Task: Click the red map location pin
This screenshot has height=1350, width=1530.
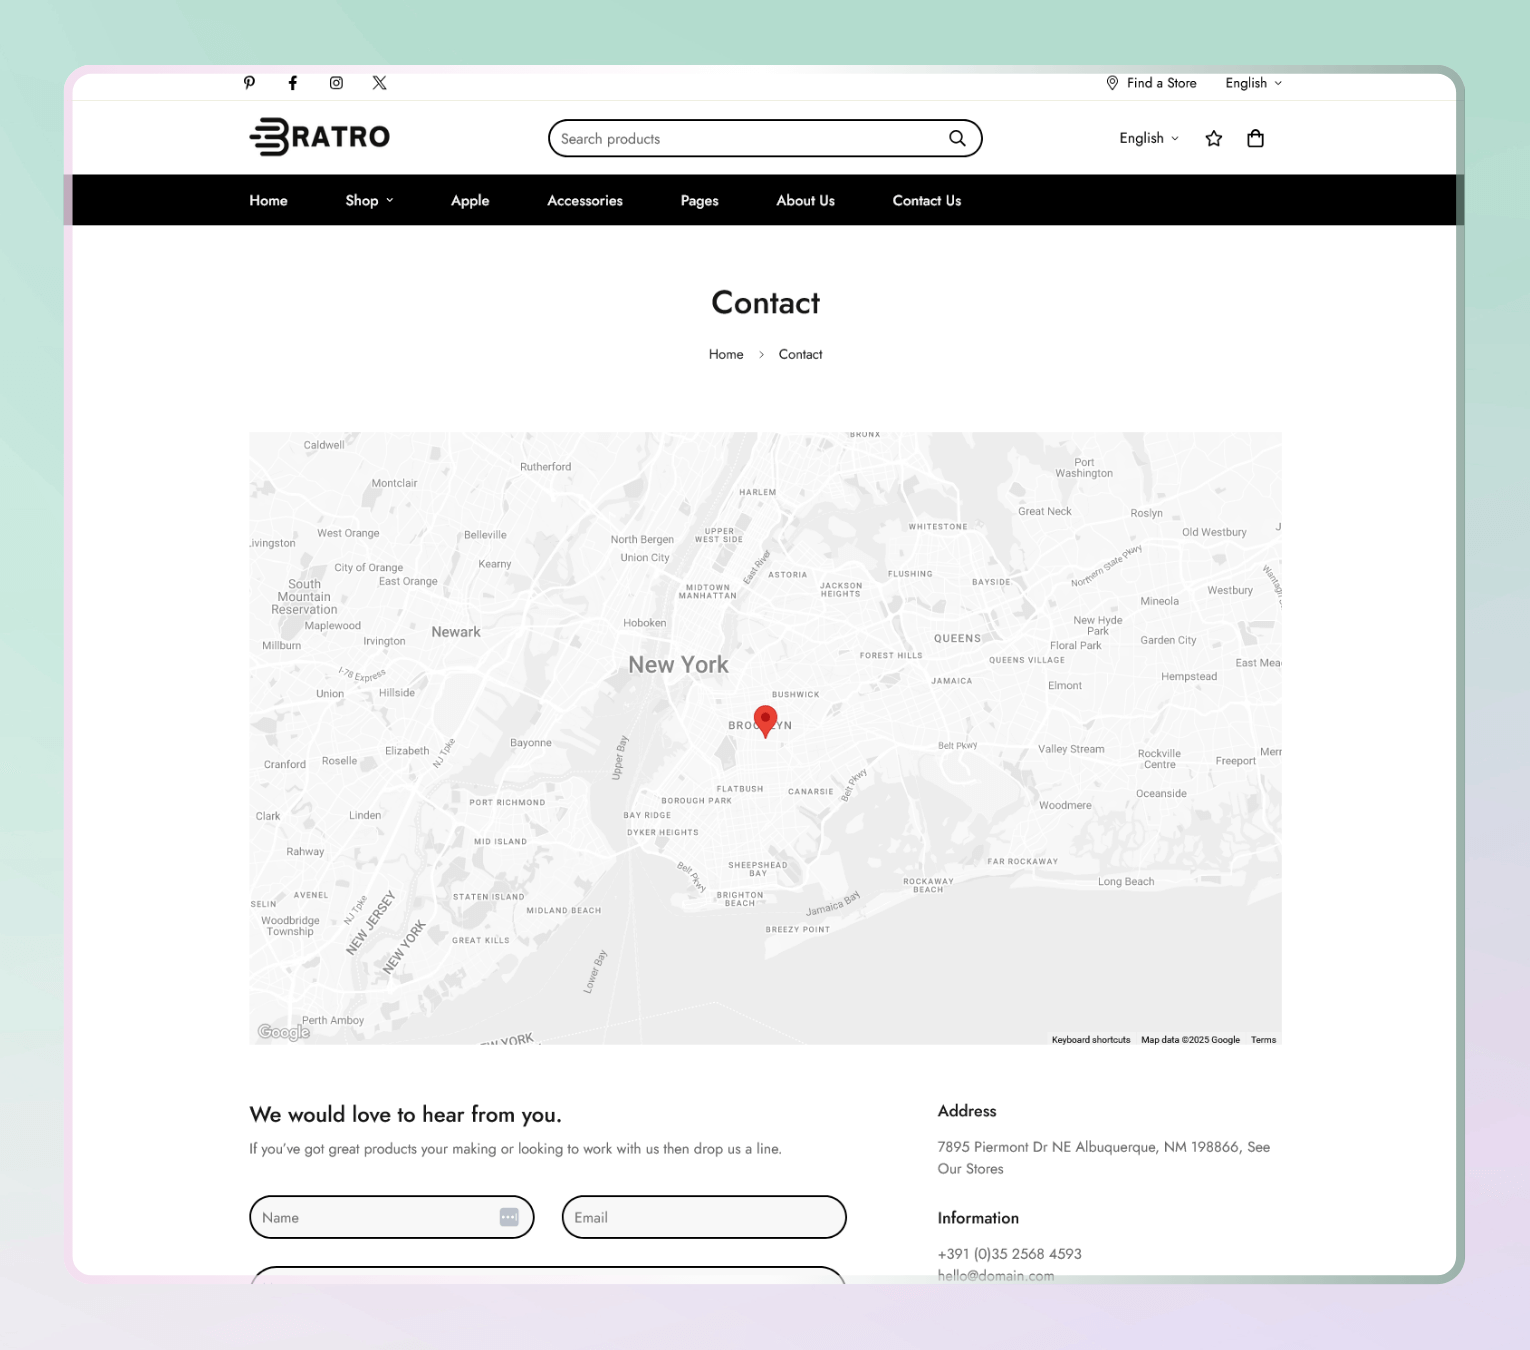Action: (x=765, y=721)
